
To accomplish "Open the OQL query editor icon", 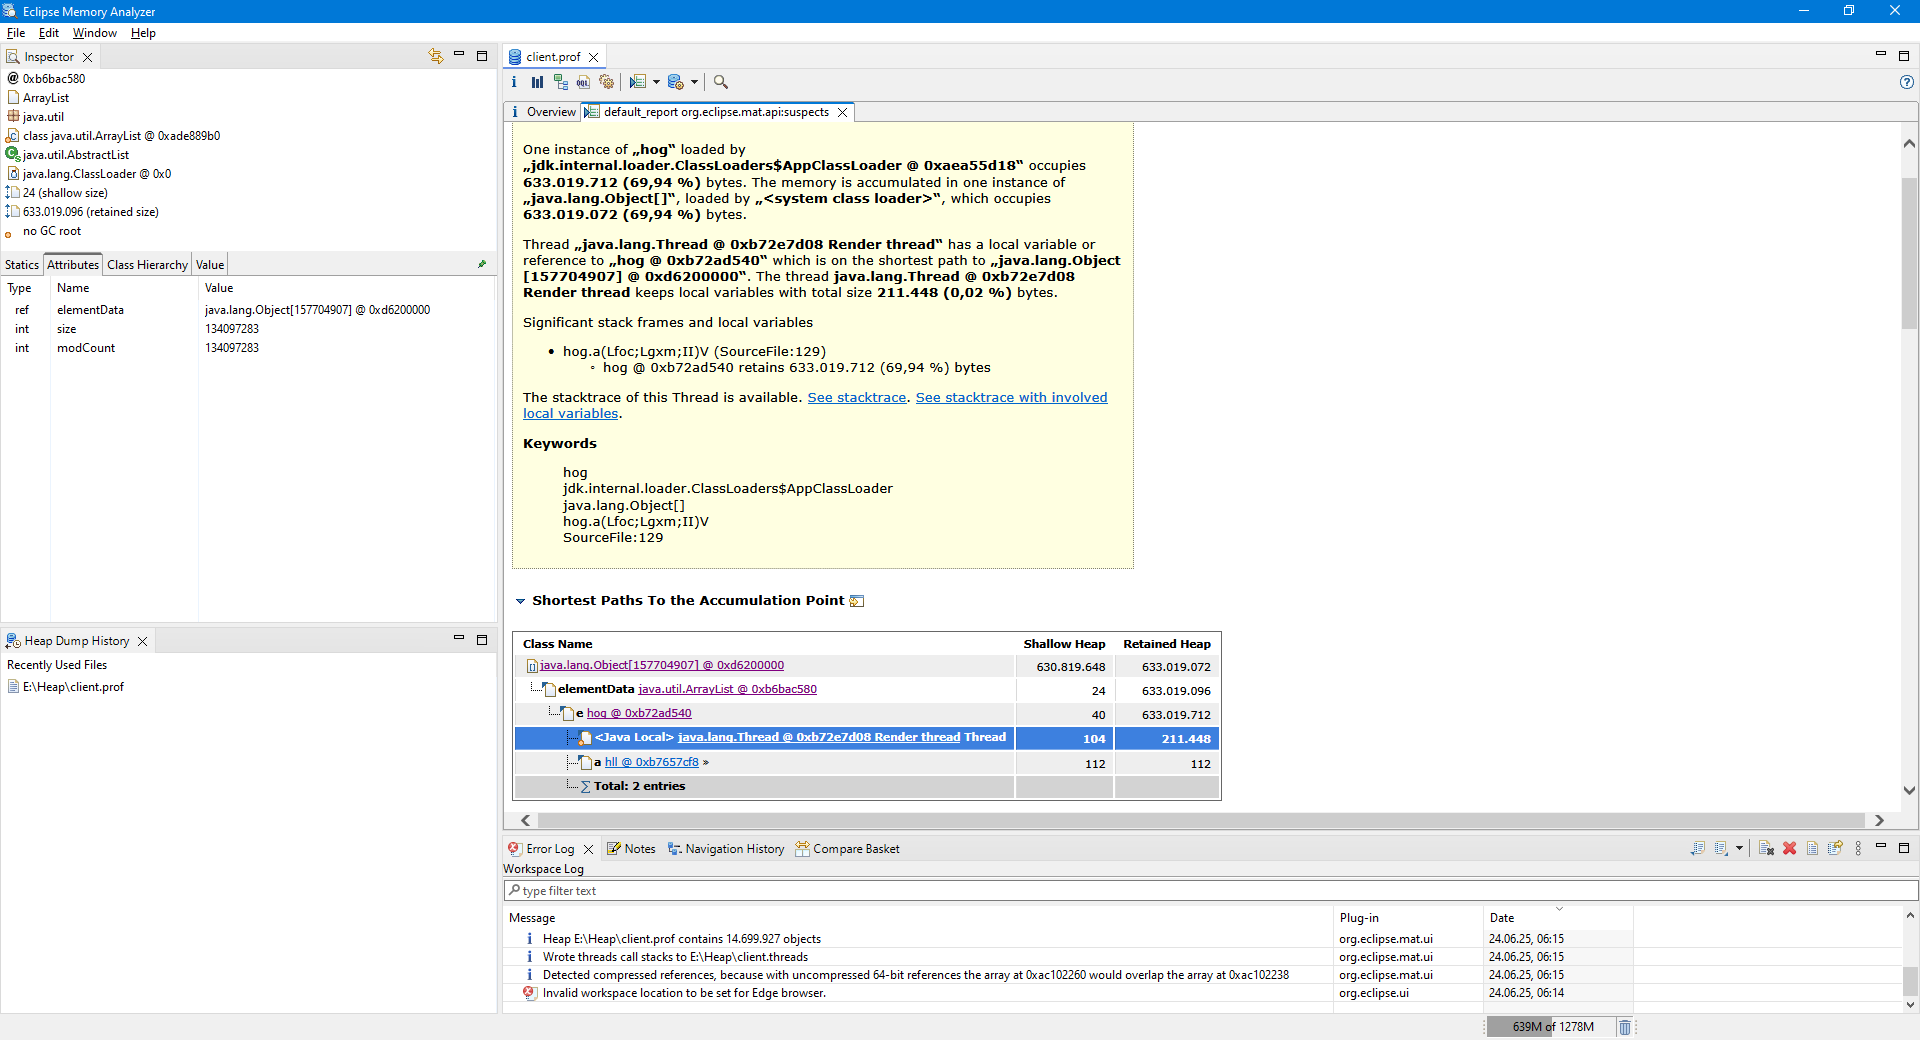I will (x=583, y=82).
